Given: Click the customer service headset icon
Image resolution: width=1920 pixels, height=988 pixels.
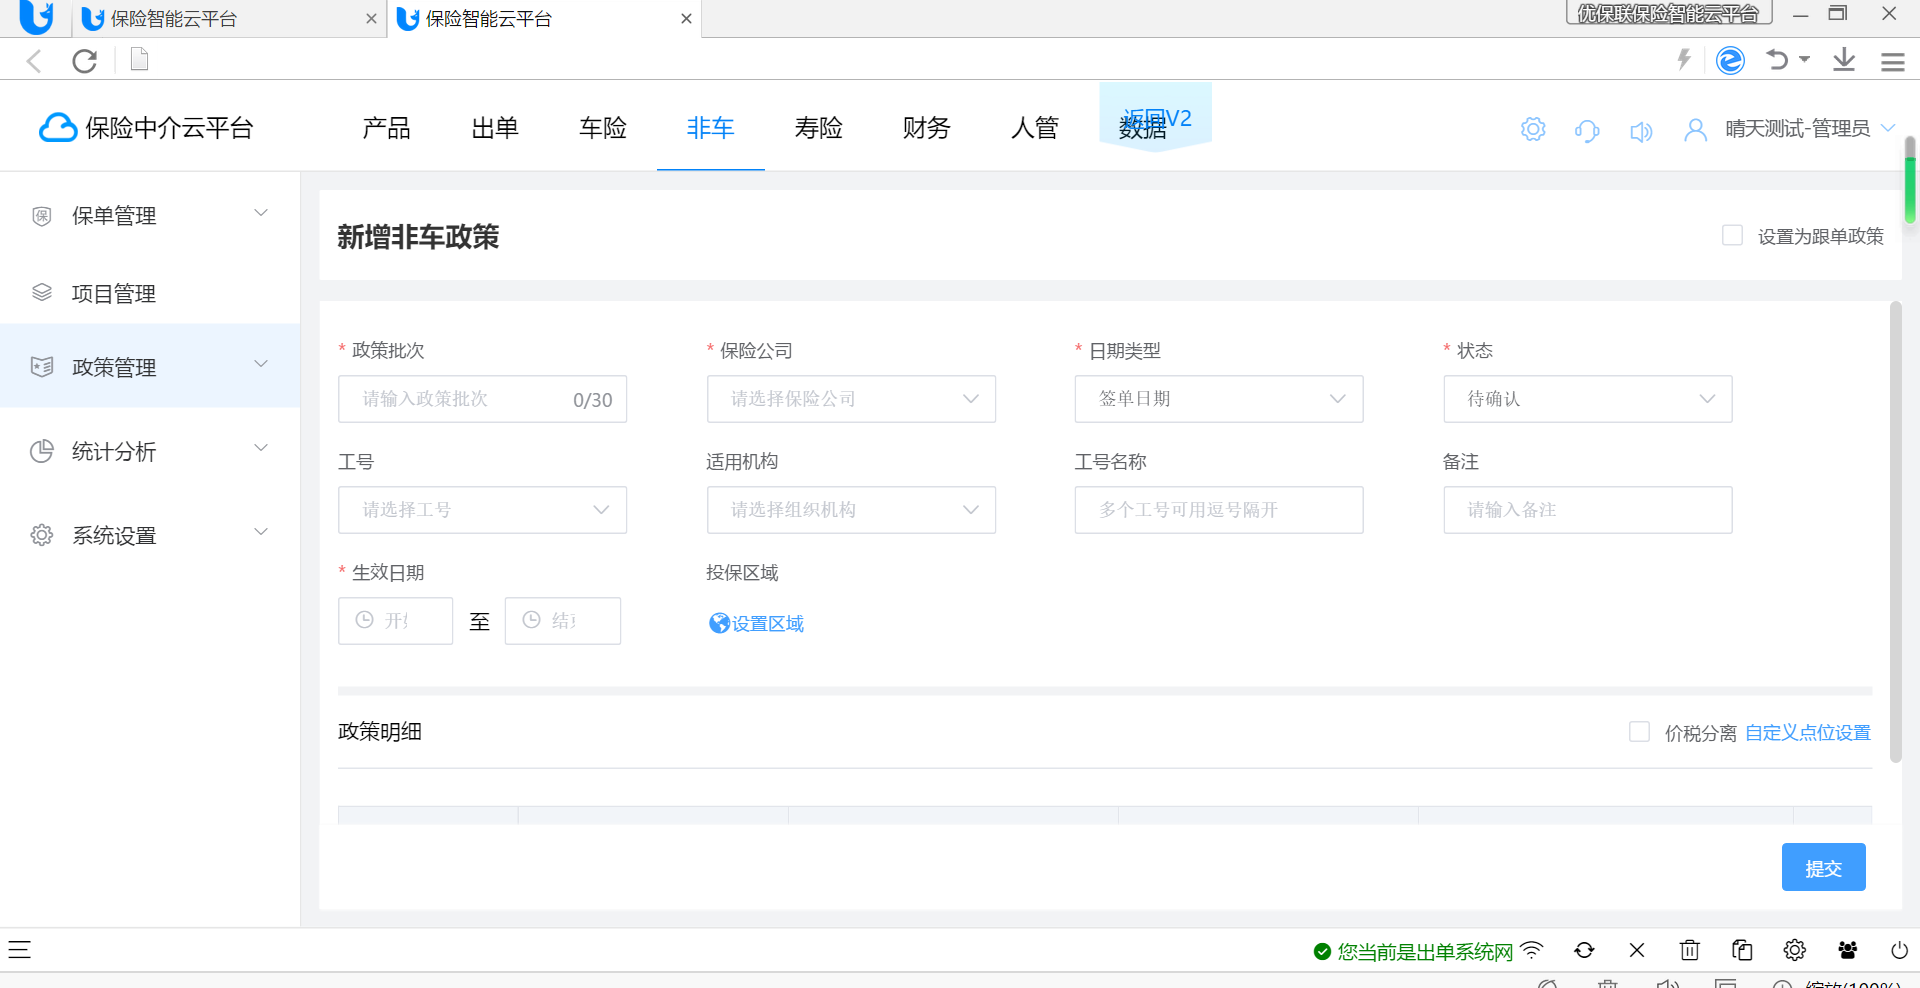Looking at the screenshot, I should pos(1587,130).
